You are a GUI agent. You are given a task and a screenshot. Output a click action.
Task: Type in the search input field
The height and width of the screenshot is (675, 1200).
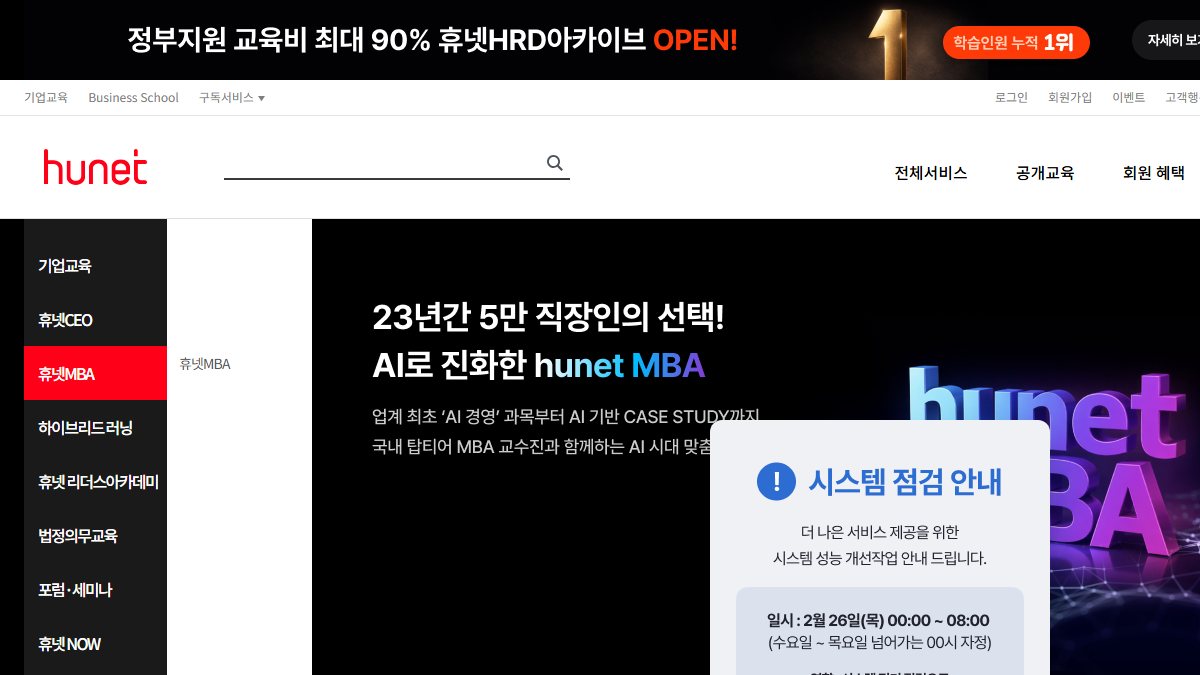[380, 163]
